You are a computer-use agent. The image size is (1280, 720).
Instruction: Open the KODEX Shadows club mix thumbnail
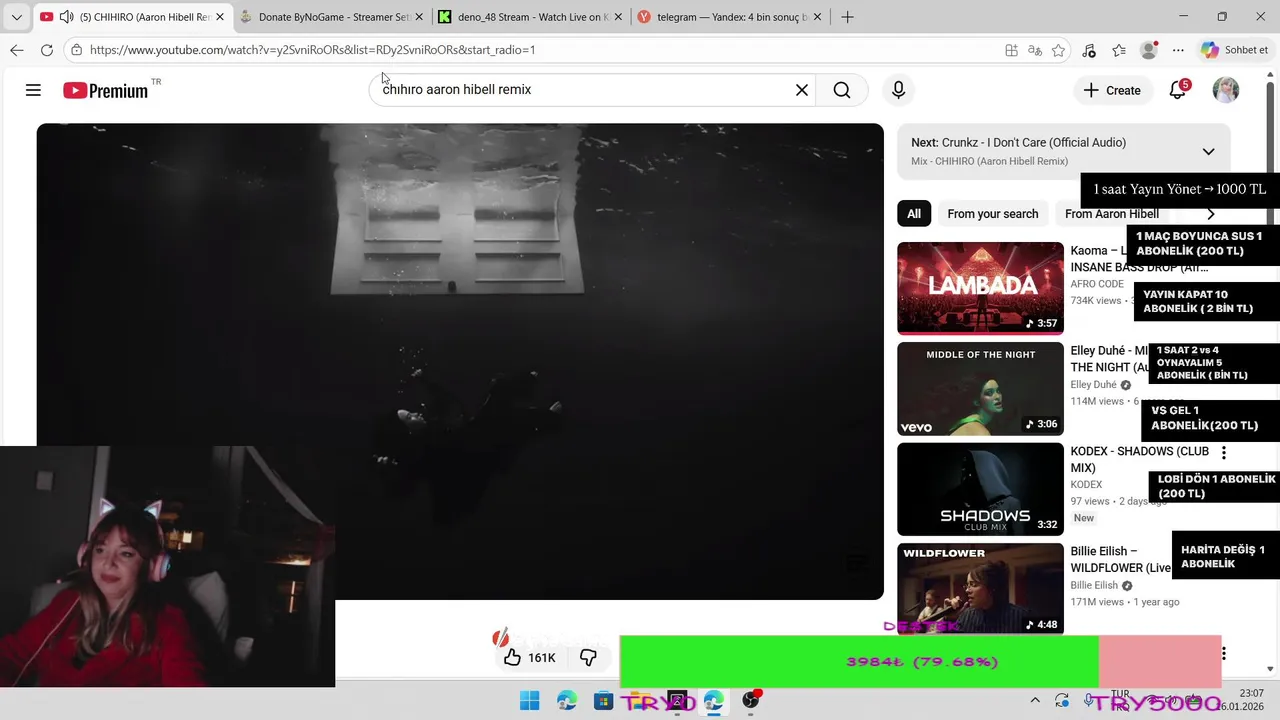(x=980, y=489)
